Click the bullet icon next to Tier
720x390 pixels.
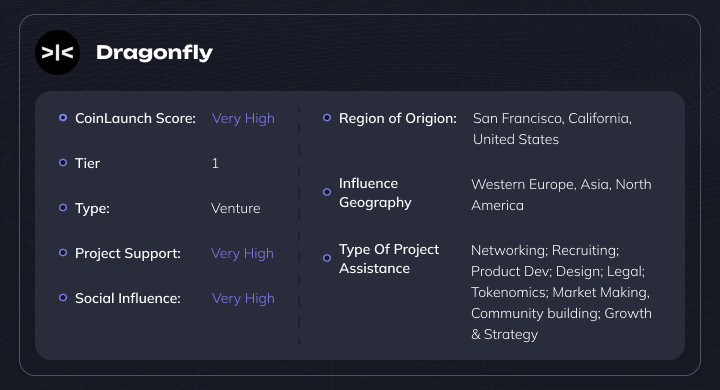tap(63, 163)
